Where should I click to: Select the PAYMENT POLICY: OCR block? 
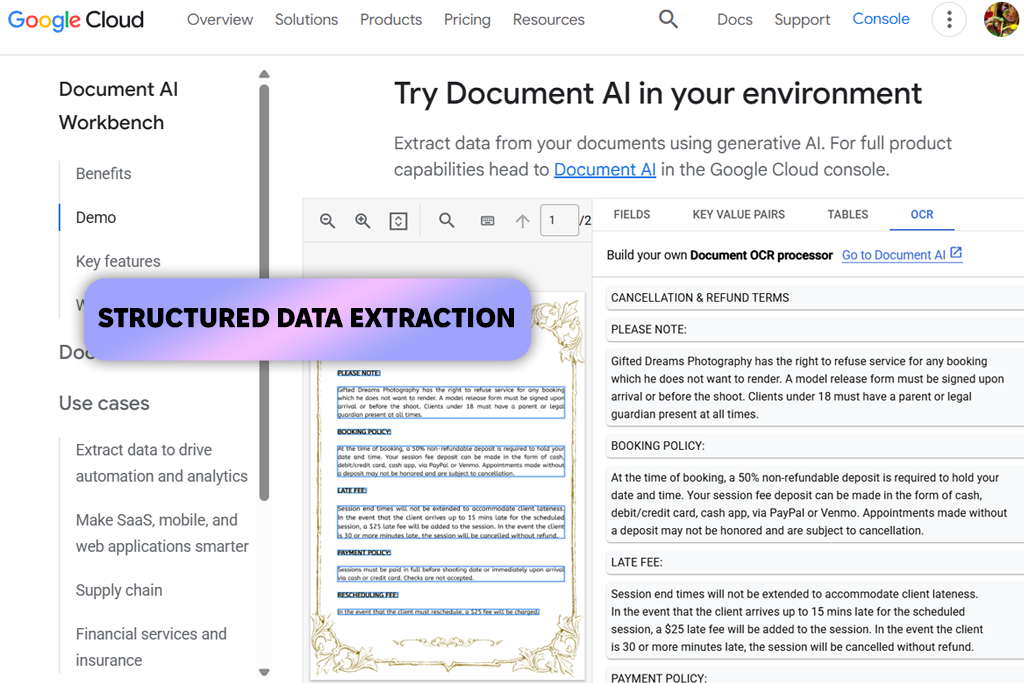815,676
